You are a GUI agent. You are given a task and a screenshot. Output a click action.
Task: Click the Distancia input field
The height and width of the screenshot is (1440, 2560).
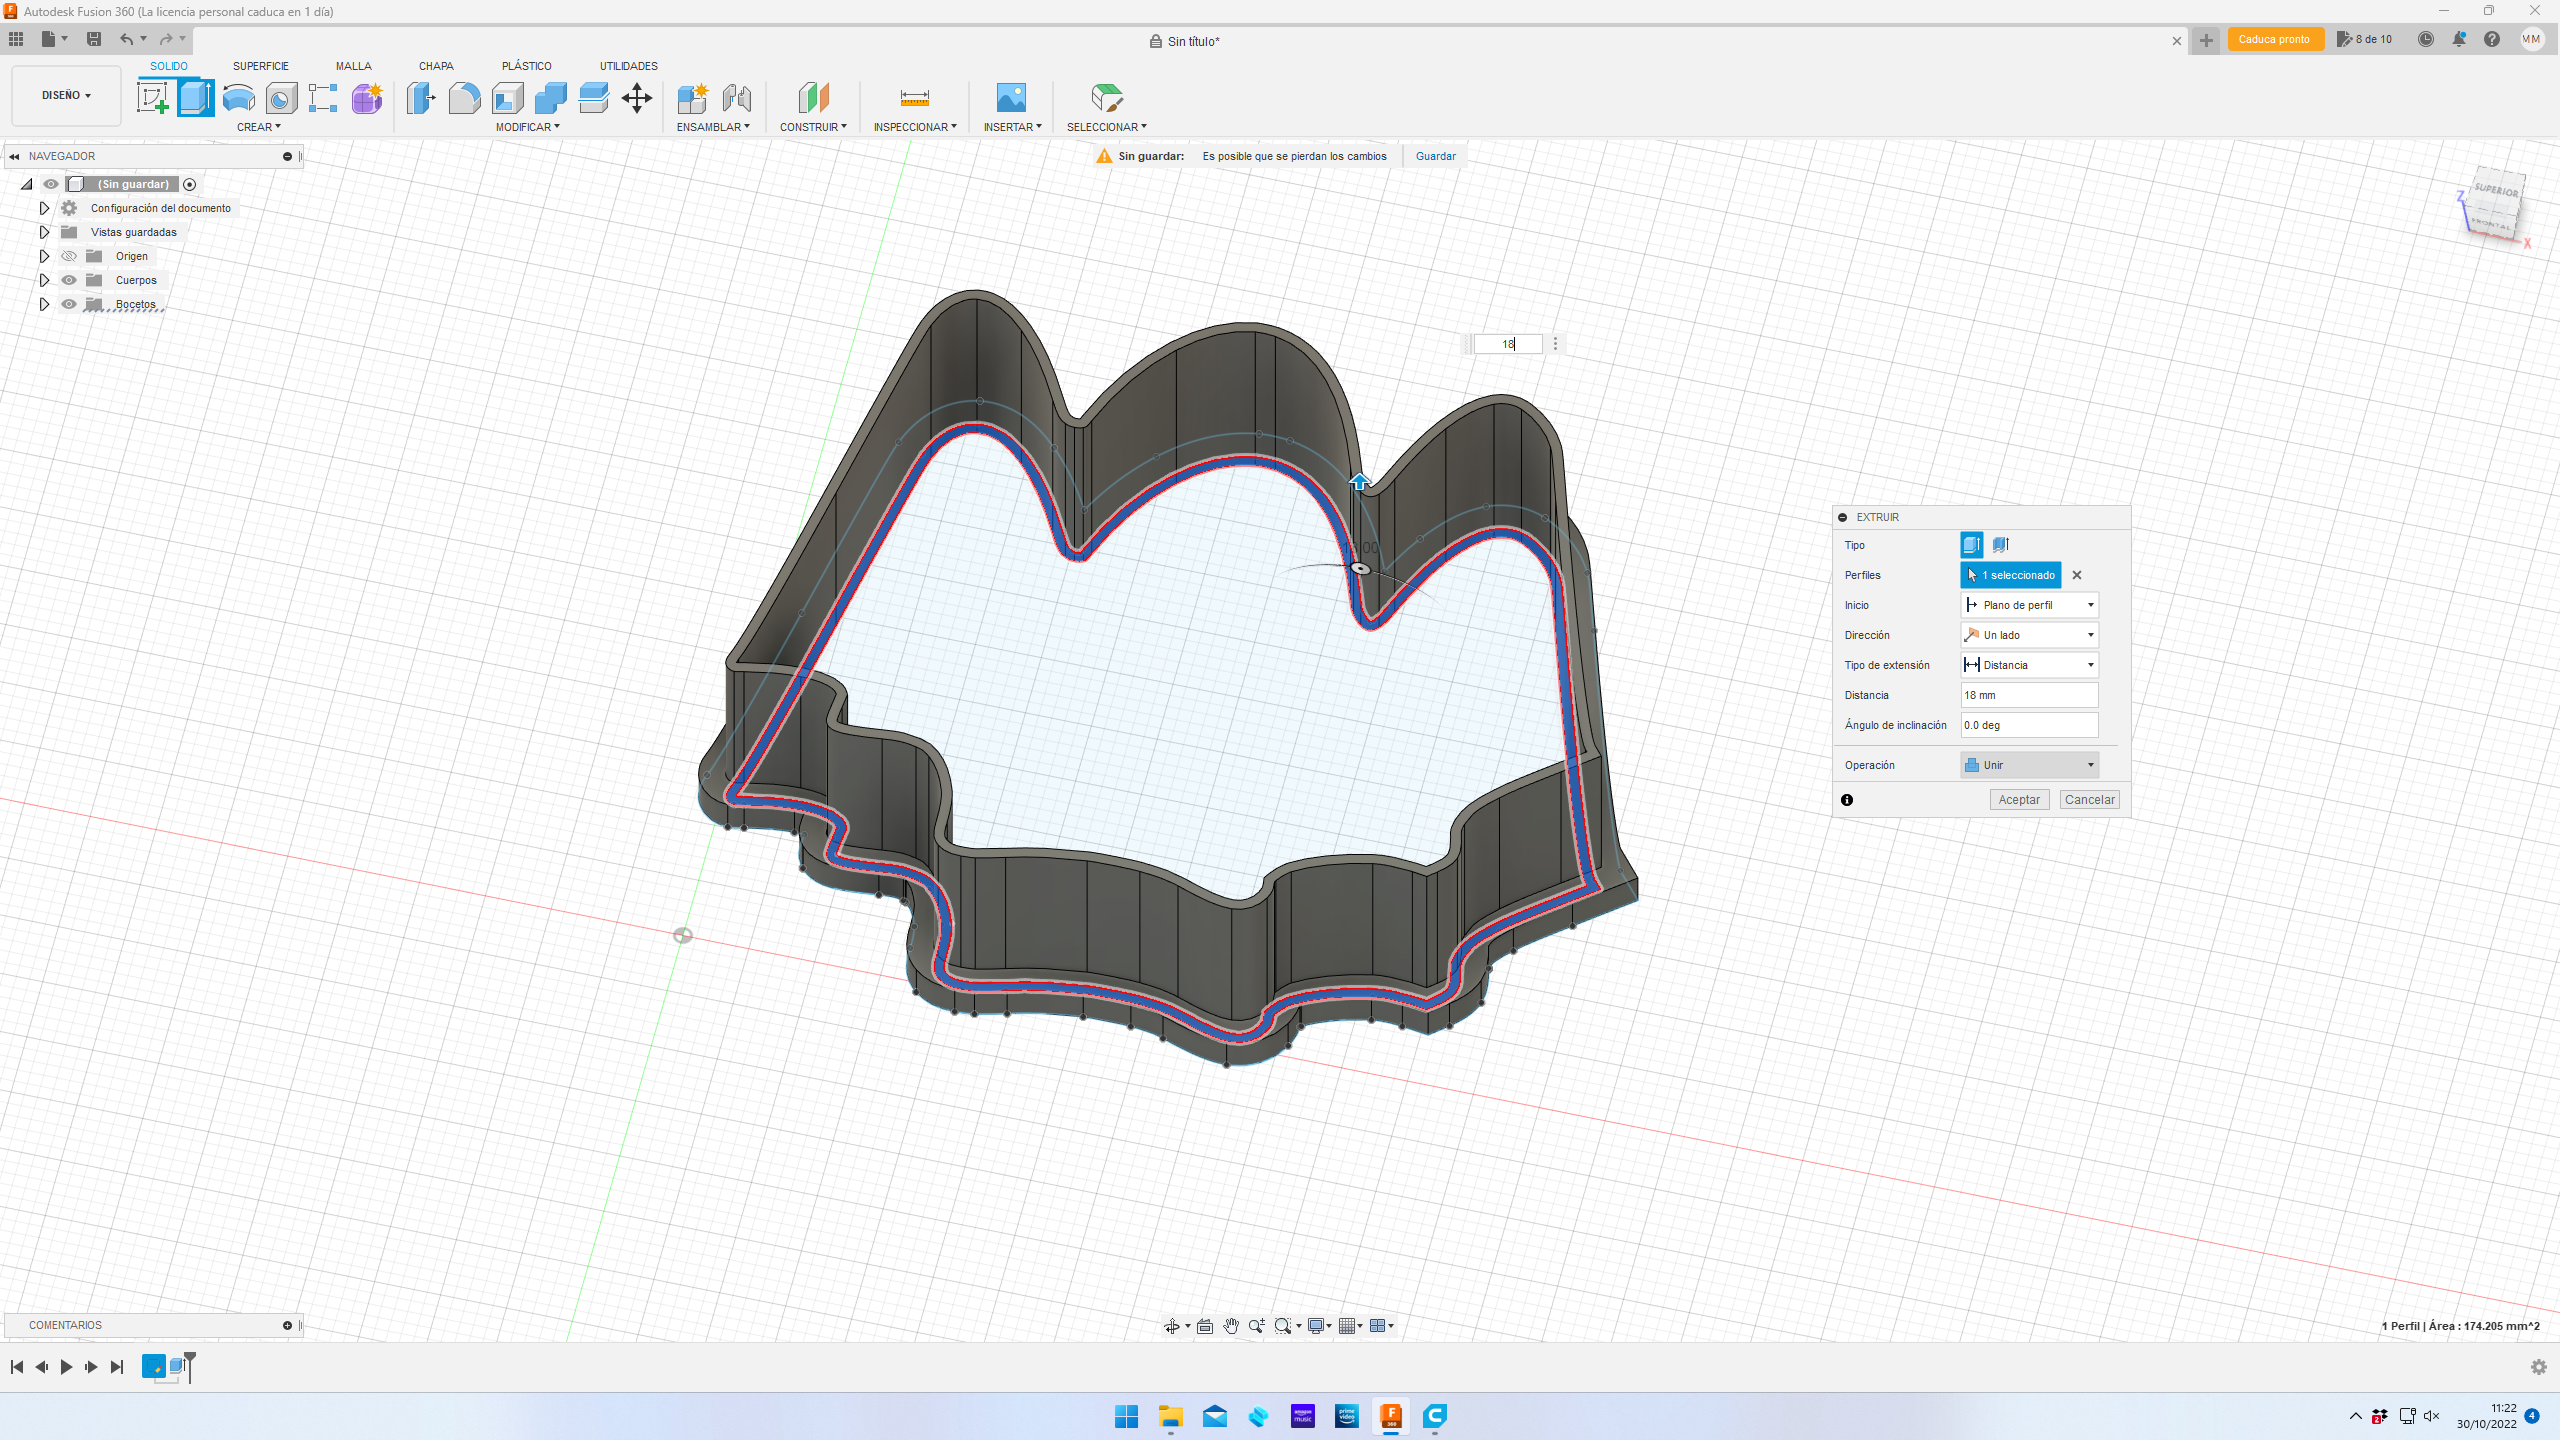tap(2028, 695)
